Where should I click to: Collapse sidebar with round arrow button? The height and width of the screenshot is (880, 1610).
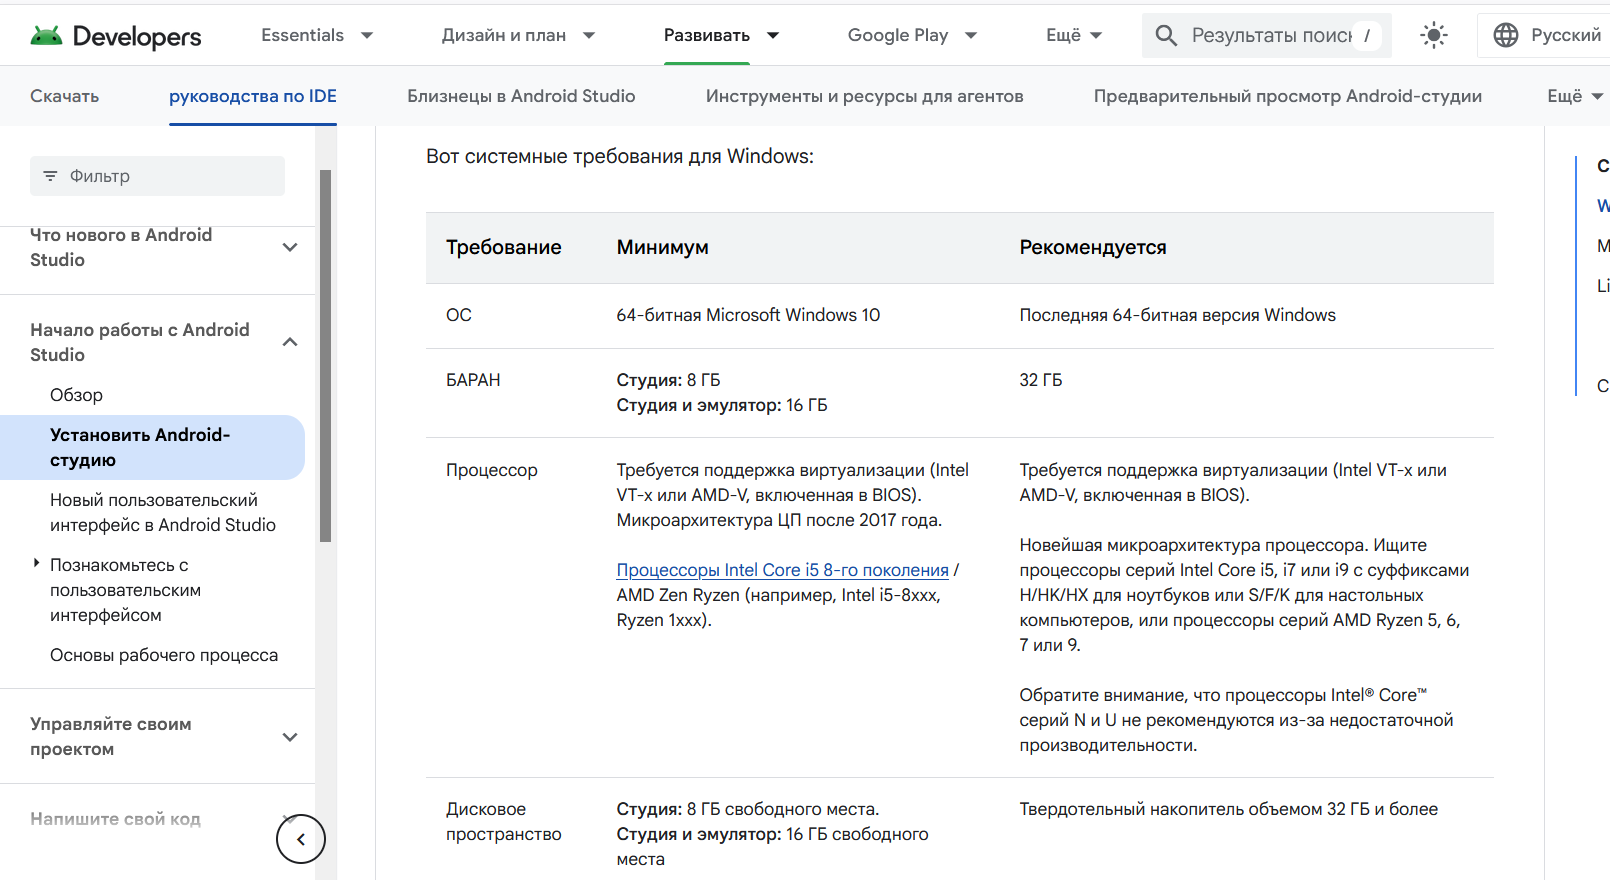tap(301, 839)
